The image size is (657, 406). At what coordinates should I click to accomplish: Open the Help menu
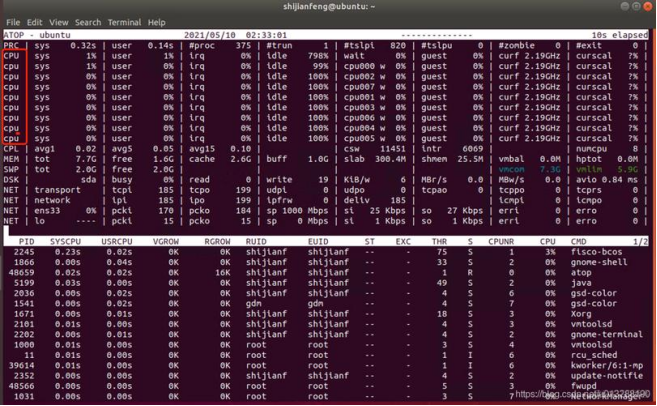156,22
